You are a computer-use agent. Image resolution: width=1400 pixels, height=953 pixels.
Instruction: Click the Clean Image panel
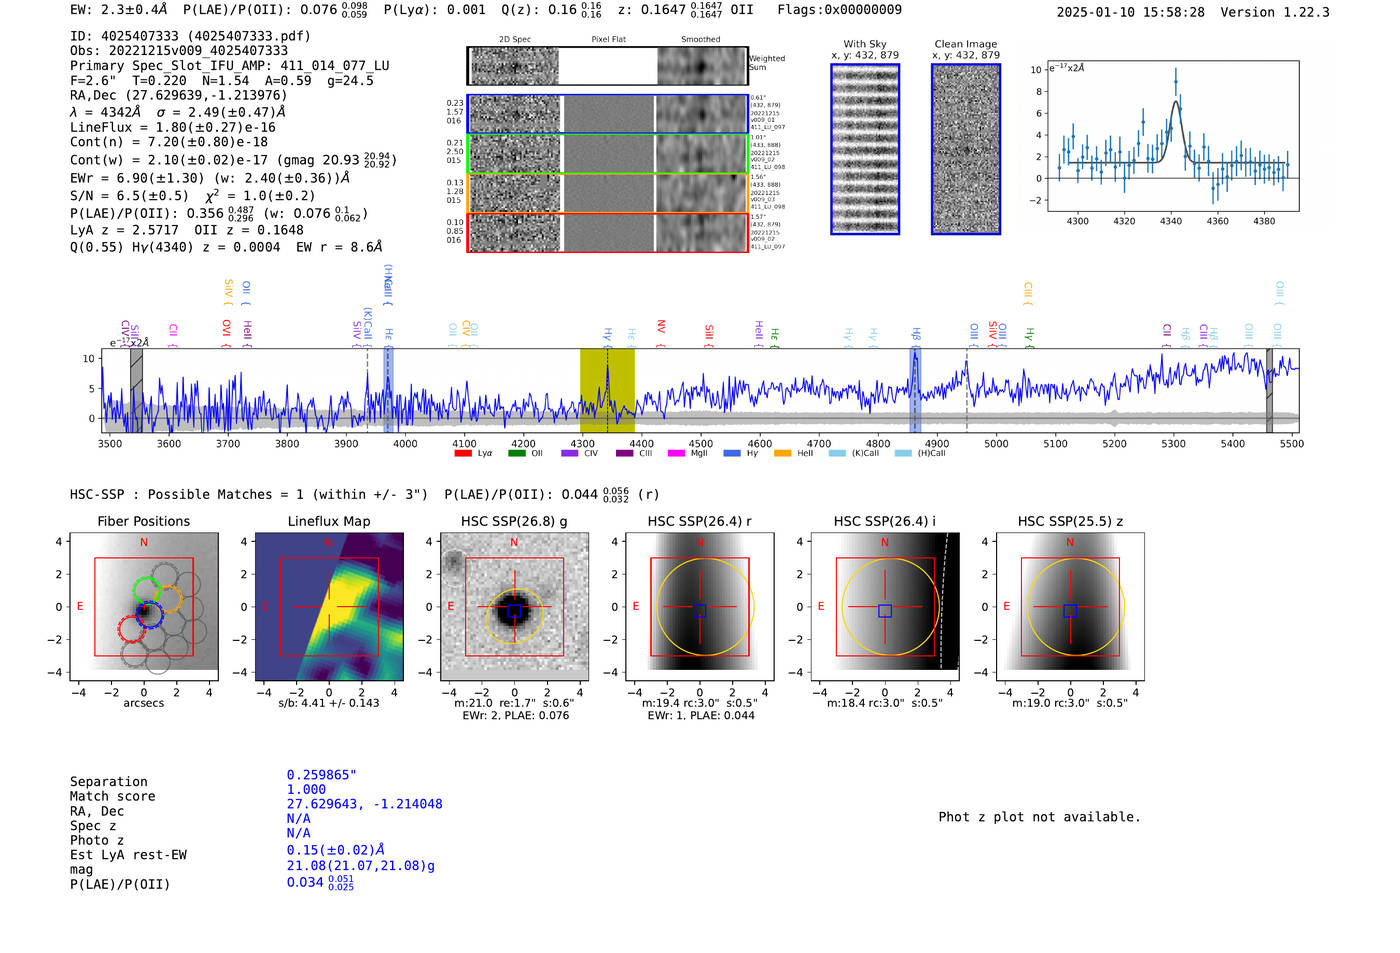(x=966, y=149)
